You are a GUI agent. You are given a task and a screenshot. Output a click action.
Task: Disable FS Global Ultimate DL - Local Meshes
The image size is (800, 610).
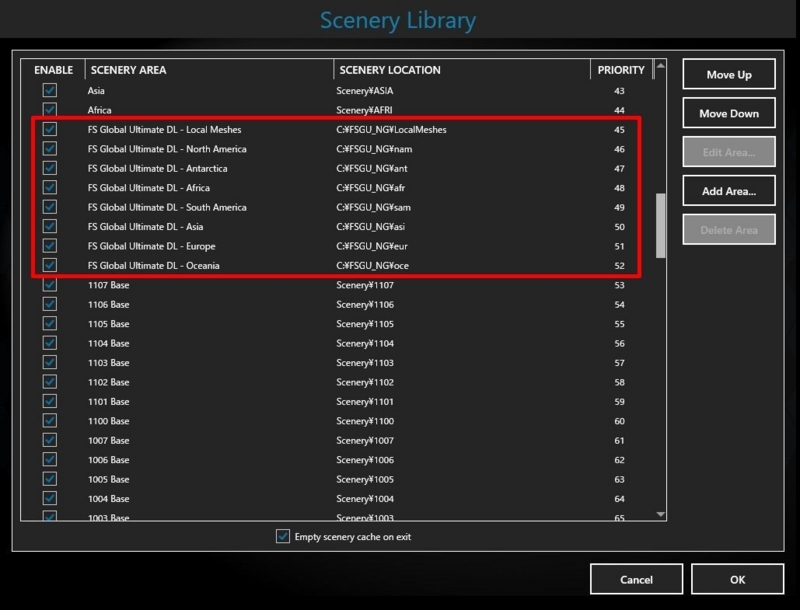49,129
